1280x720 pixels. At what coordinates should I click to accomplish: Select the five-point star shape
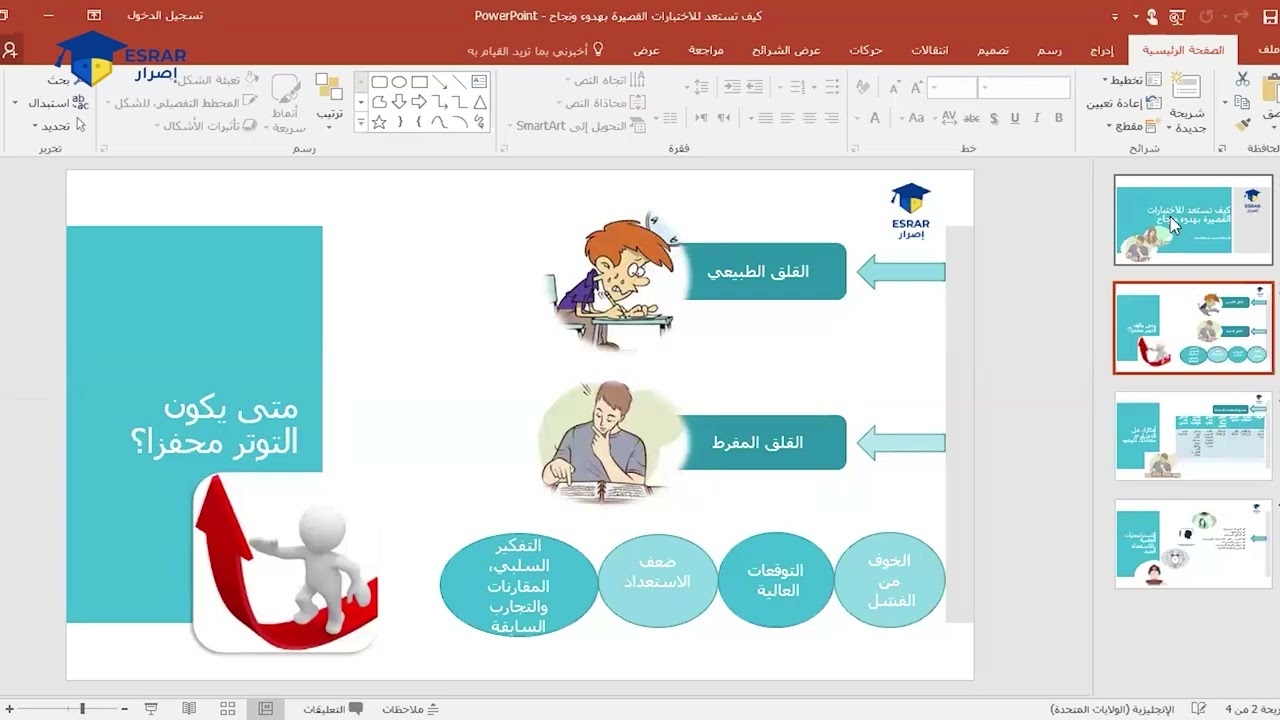point(379,122)
